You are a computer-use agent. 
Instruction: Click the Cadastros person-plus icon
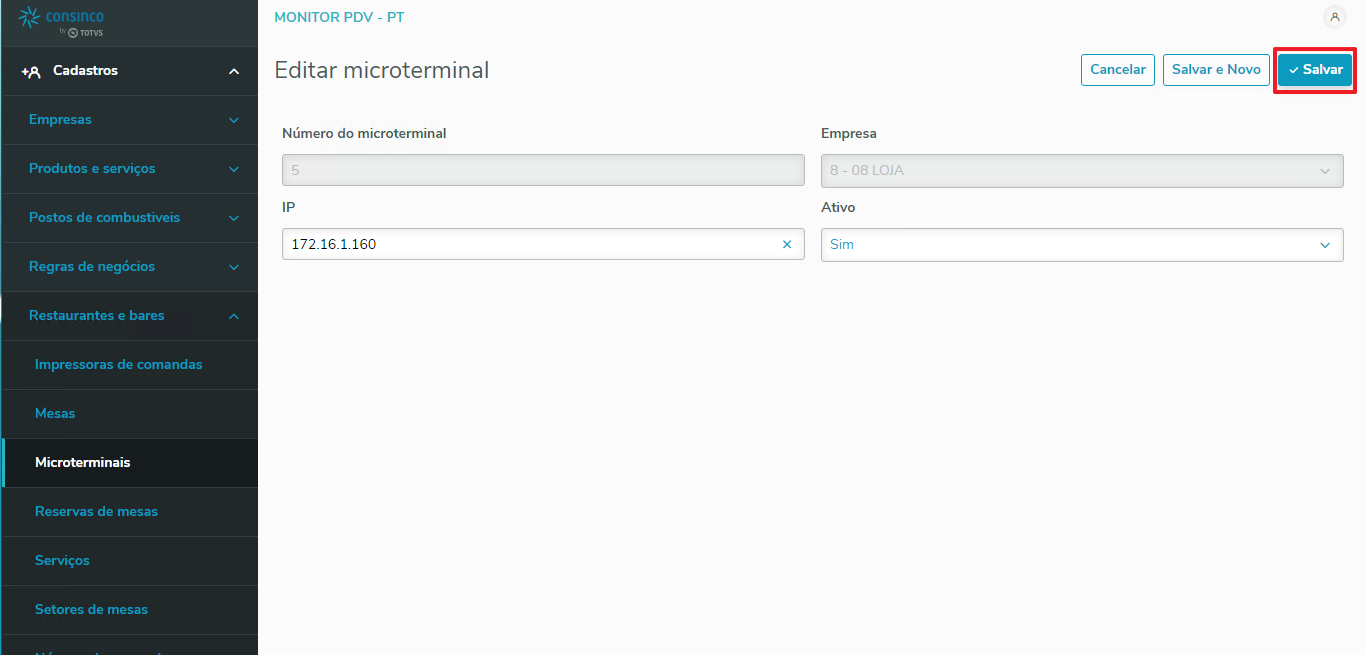pyautogui.click(x=31, y=71)
